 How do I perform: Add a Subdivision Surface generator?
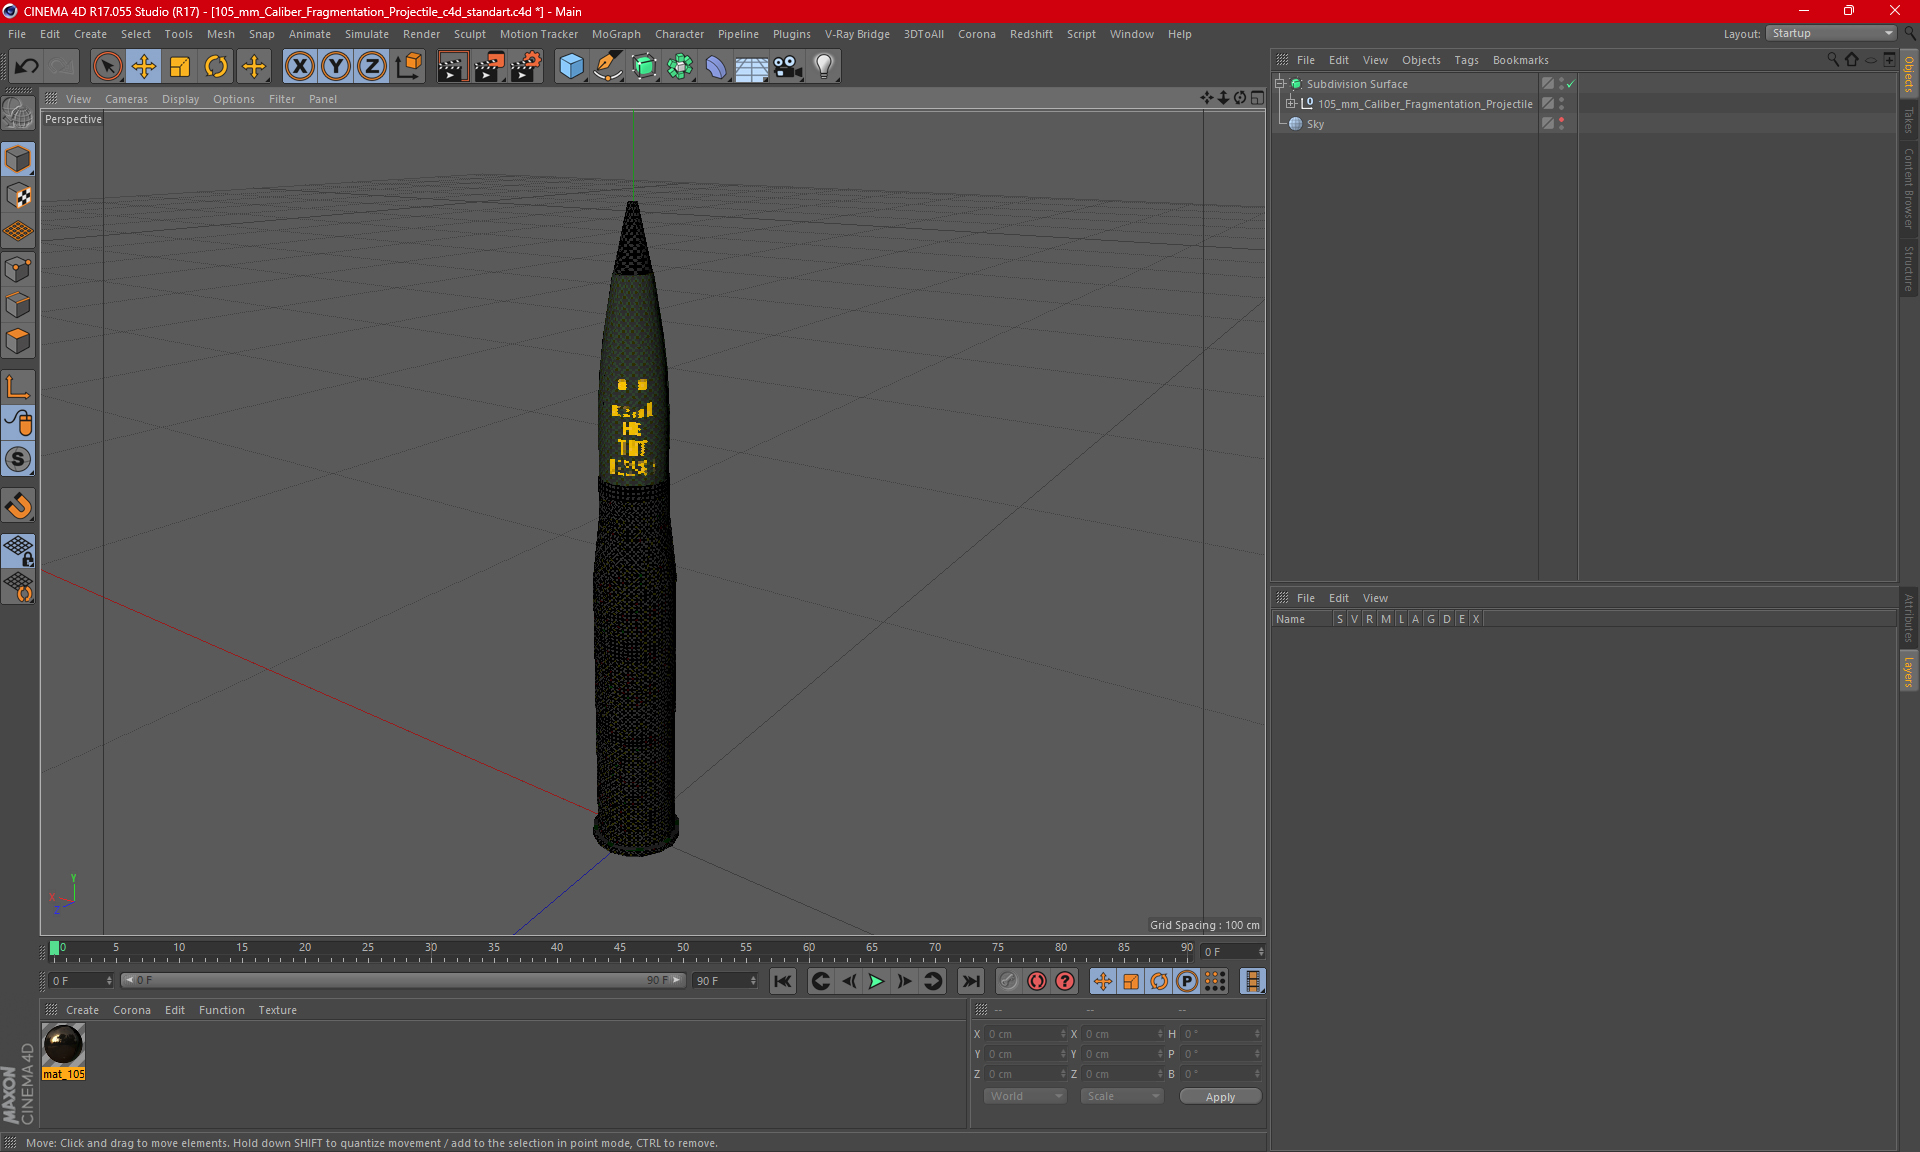click(x=644, y=67)
